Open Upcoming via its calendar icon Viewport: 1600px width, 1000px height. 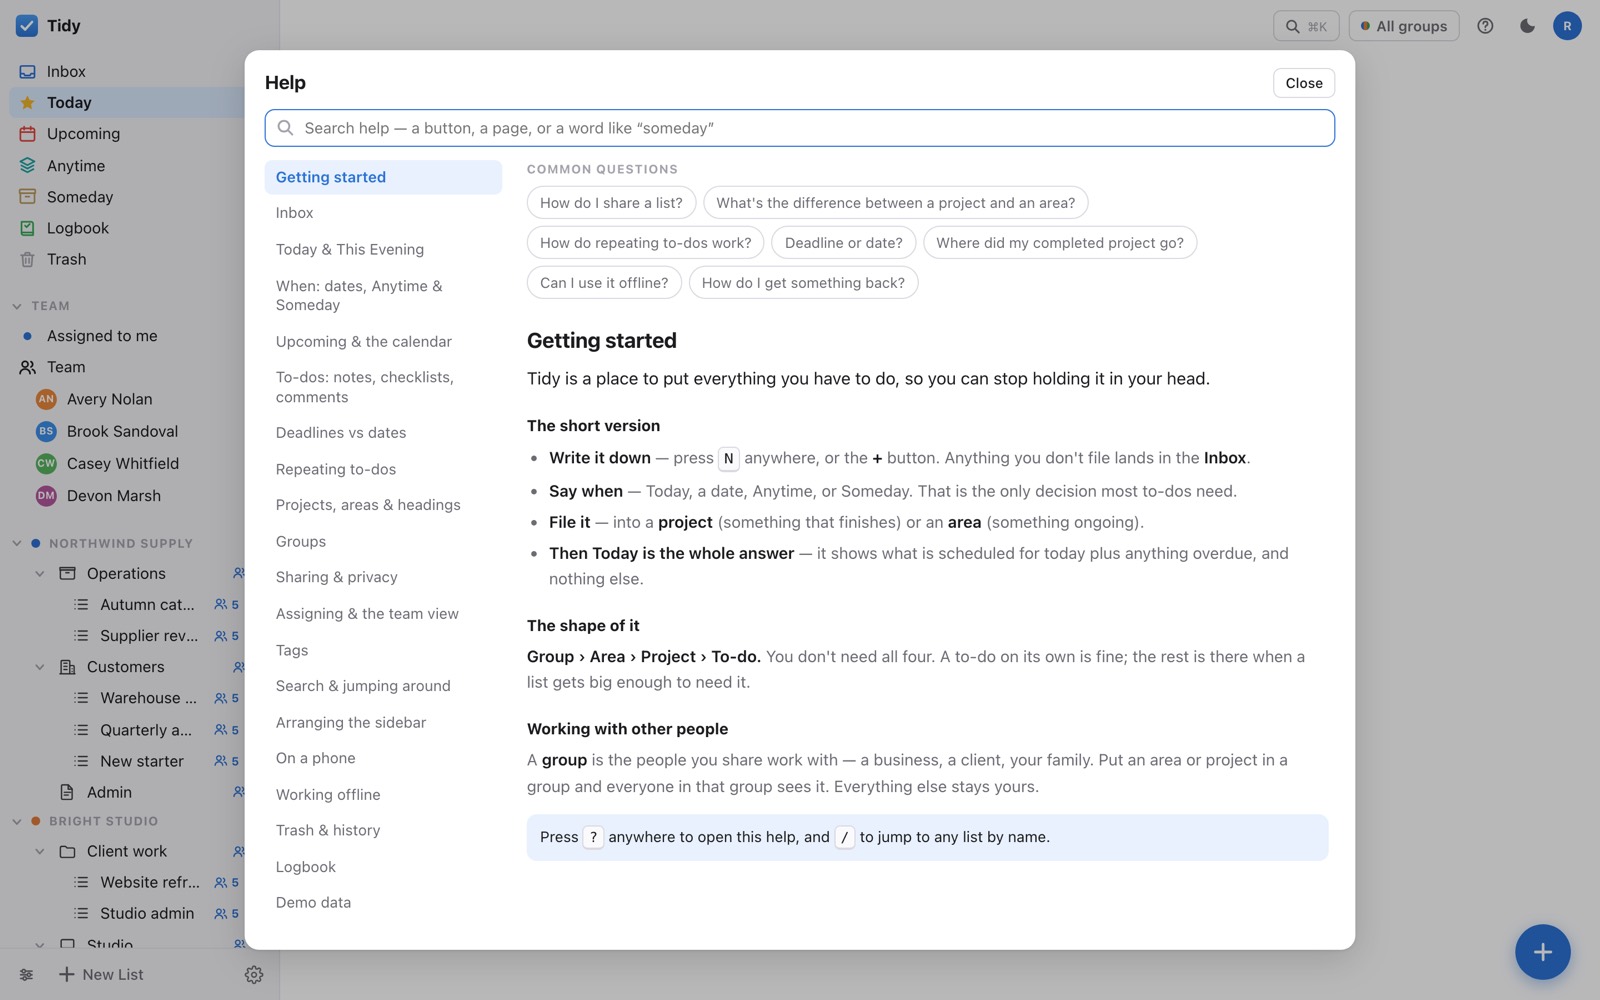coord(27,134)
